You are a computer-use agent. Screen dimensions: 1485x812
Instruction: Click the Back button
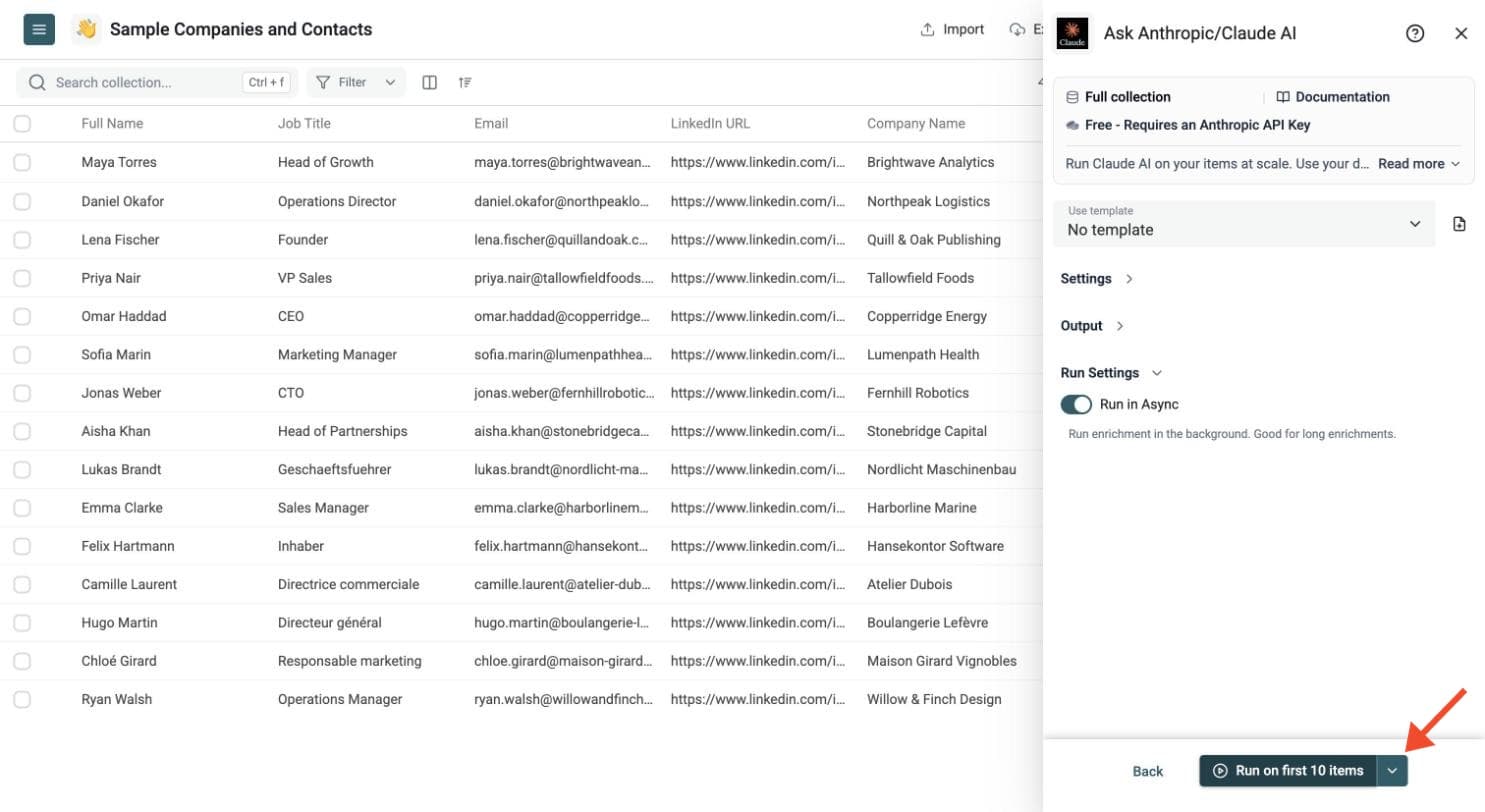click(x=1148, y=771)
